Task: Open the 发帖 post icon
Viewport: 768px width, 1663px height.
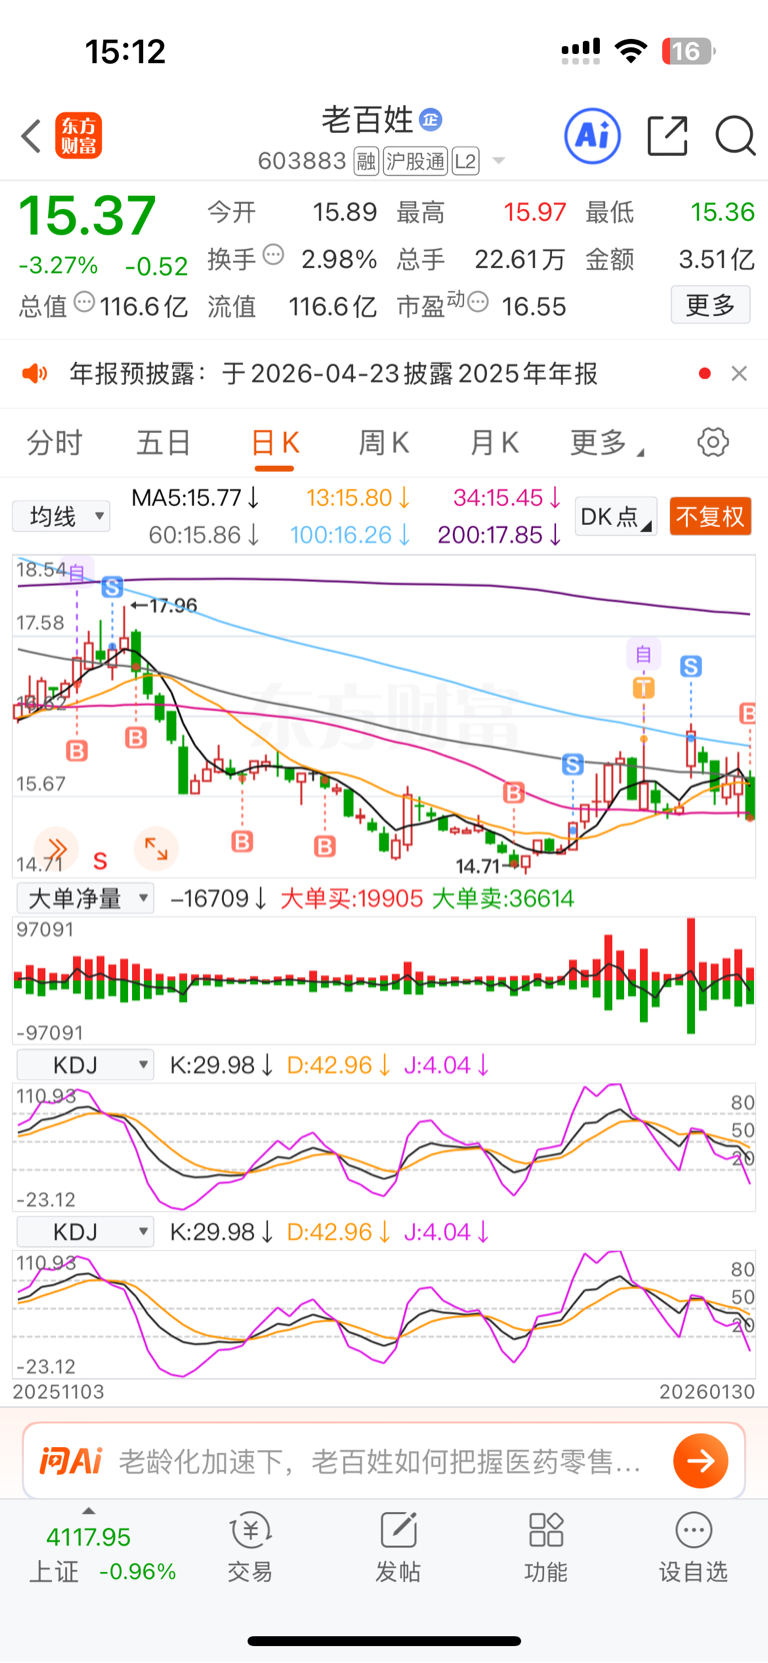Action: pos(398,1547)
